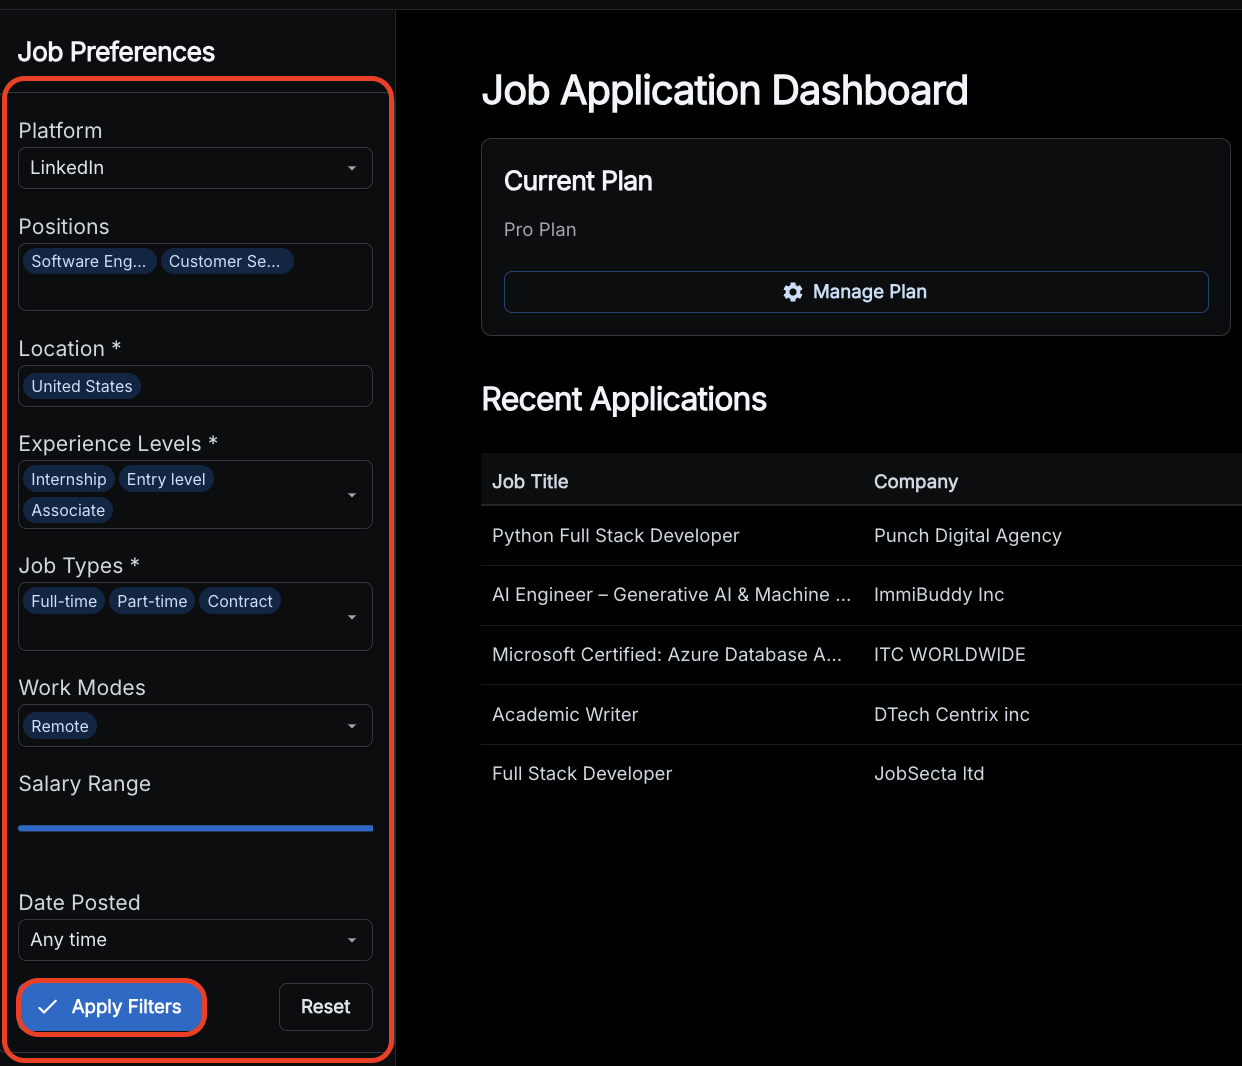Click the Reset button
Viewport: 1242px width, 1066px height.
pos(325,1007)
